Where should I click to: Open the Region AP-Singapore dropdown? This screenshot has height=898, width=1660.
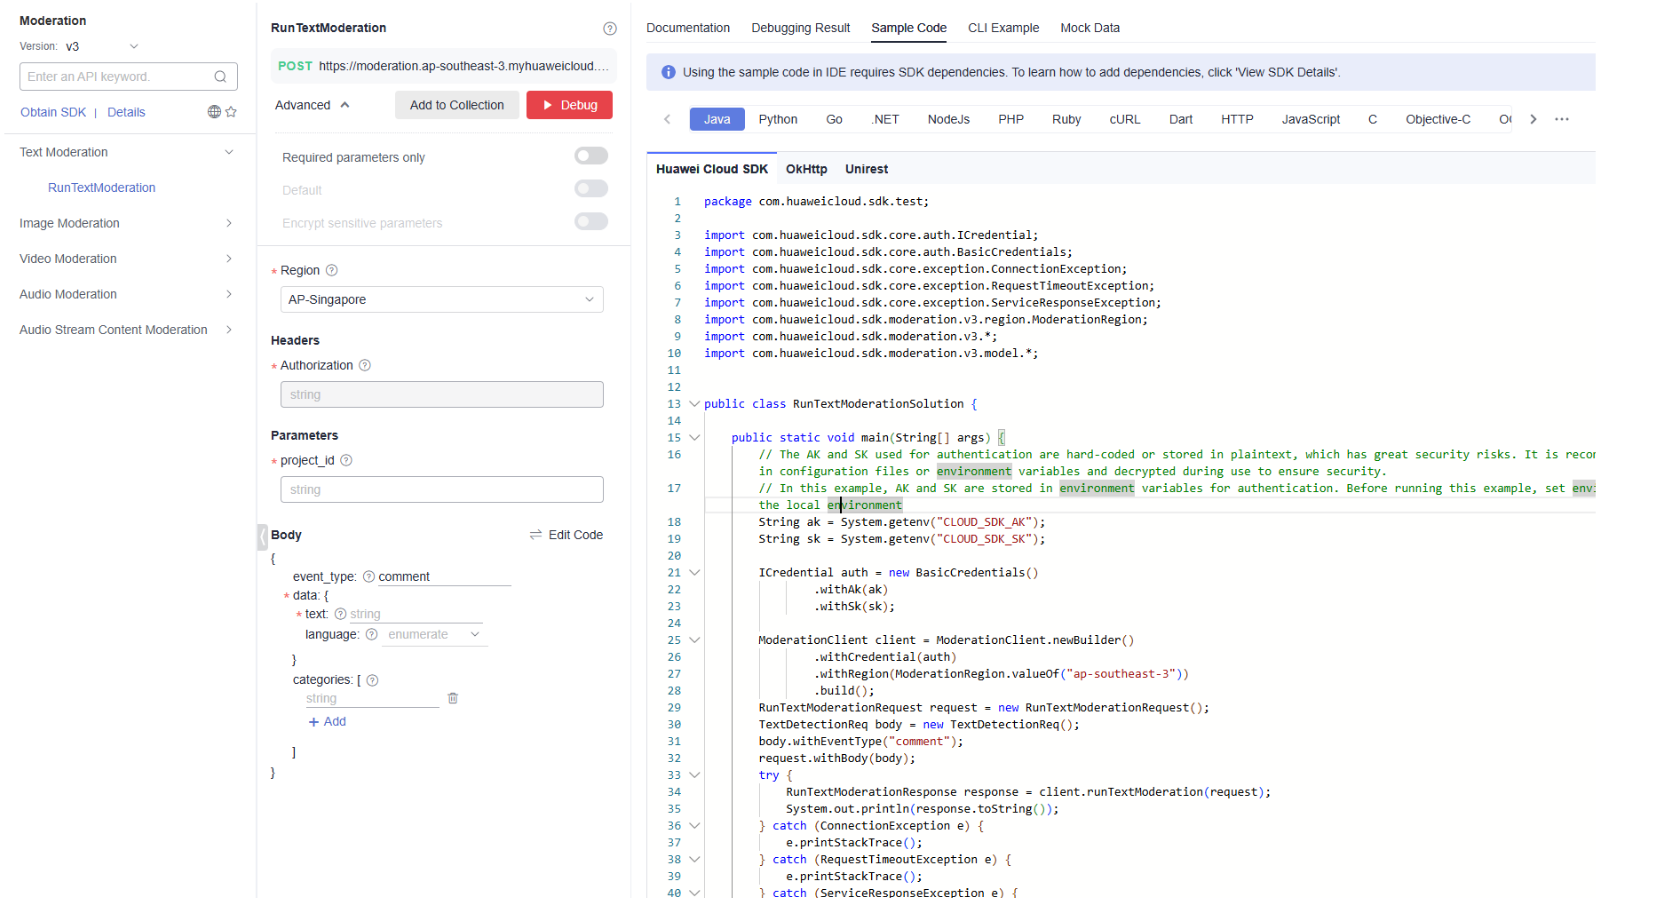(x=442, y=299)
